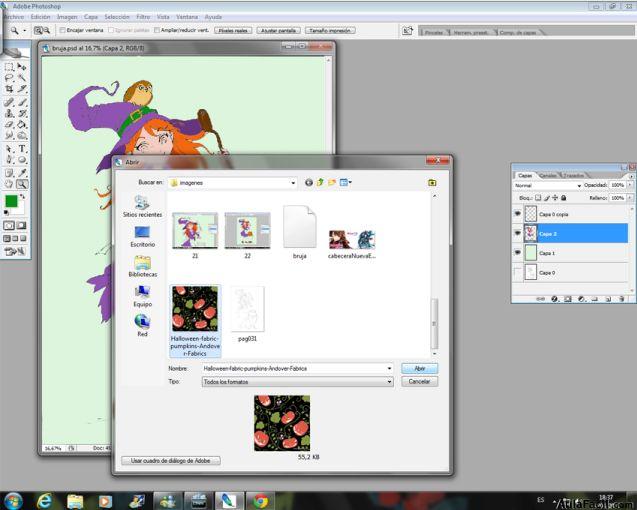Switch foreground and background colors

coord(23,197)
